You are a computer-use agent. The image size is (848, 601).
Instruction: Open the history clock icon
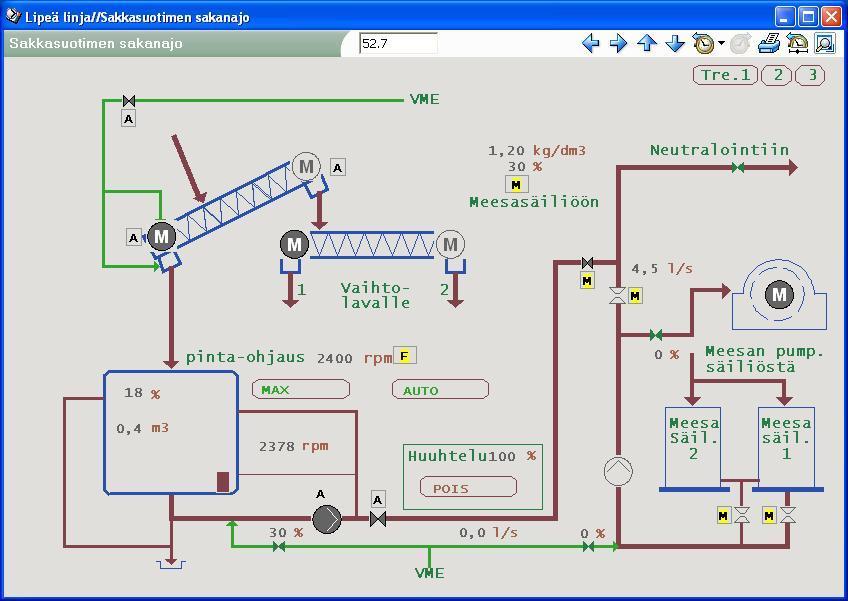tap(703, 43)
